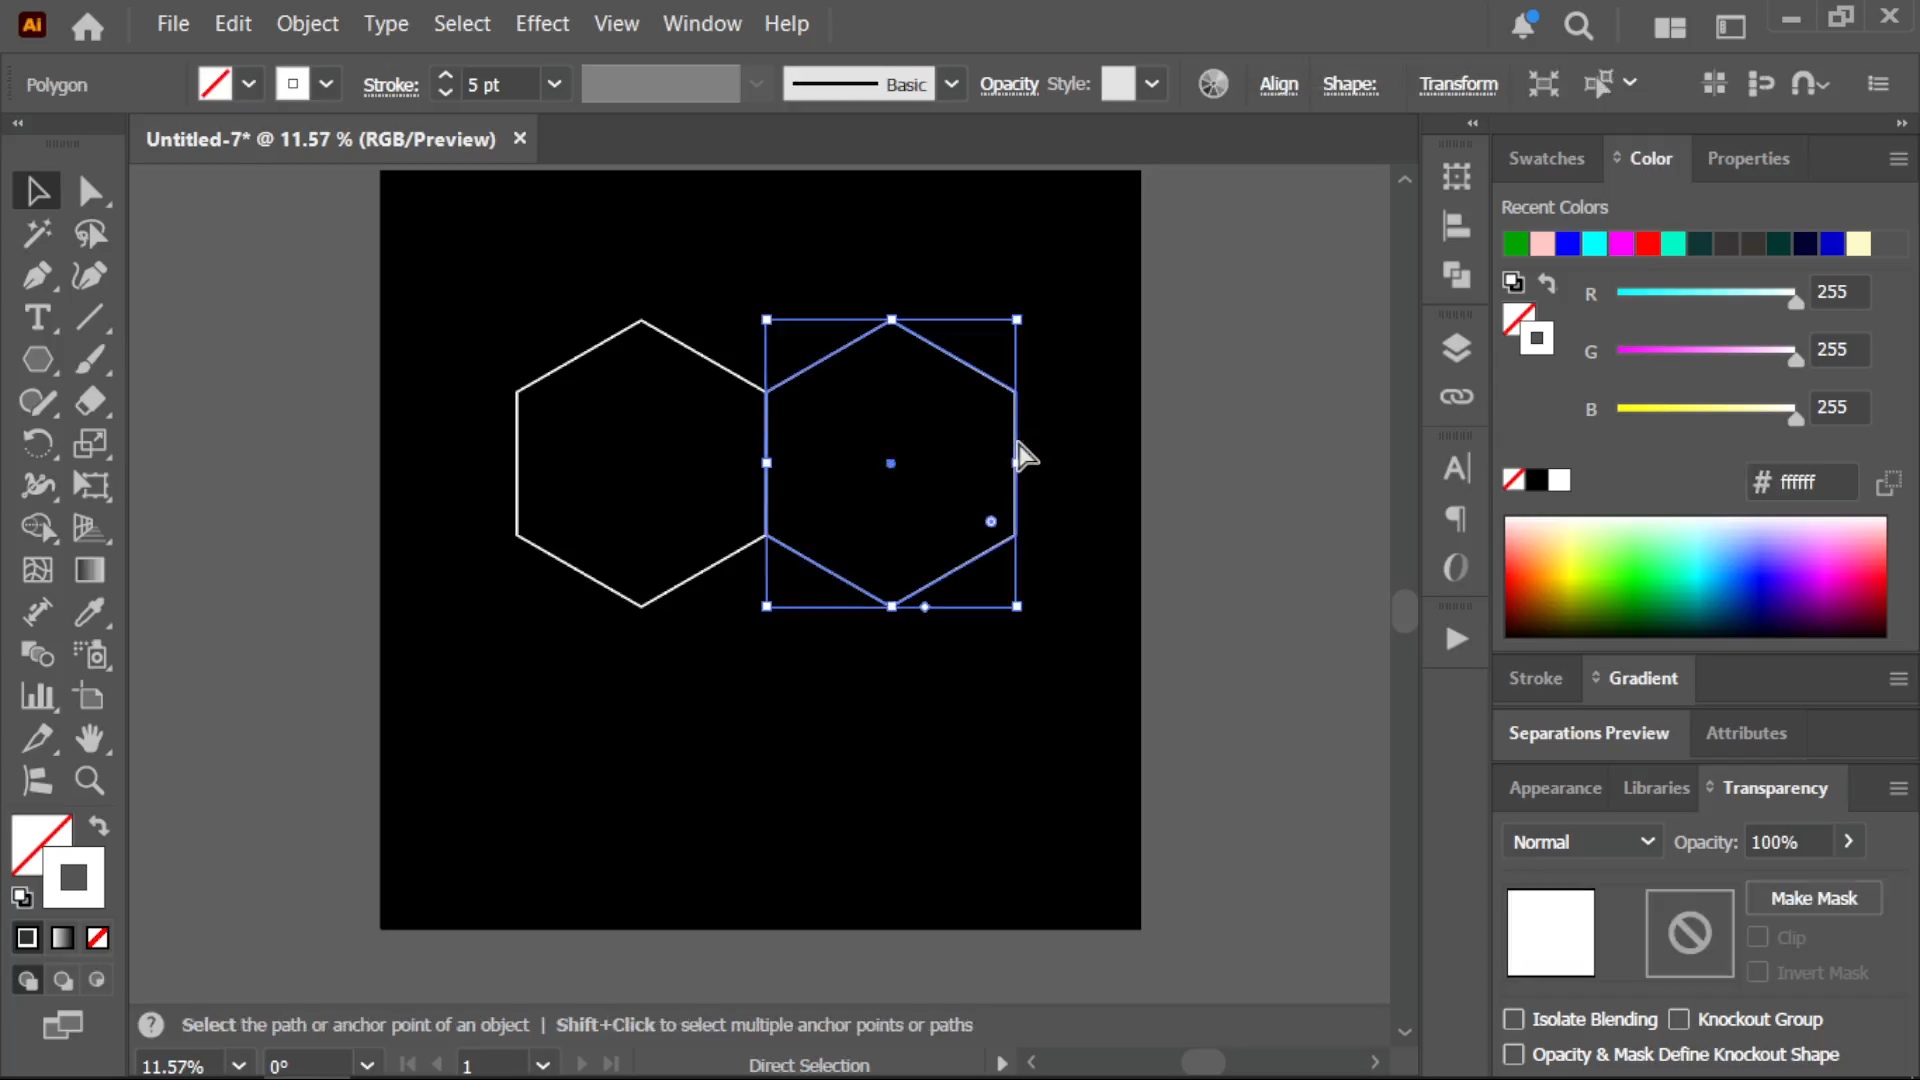Open the stroke color dropdown in control bar
1920x1080 pixels.
[x=325, y=84]
